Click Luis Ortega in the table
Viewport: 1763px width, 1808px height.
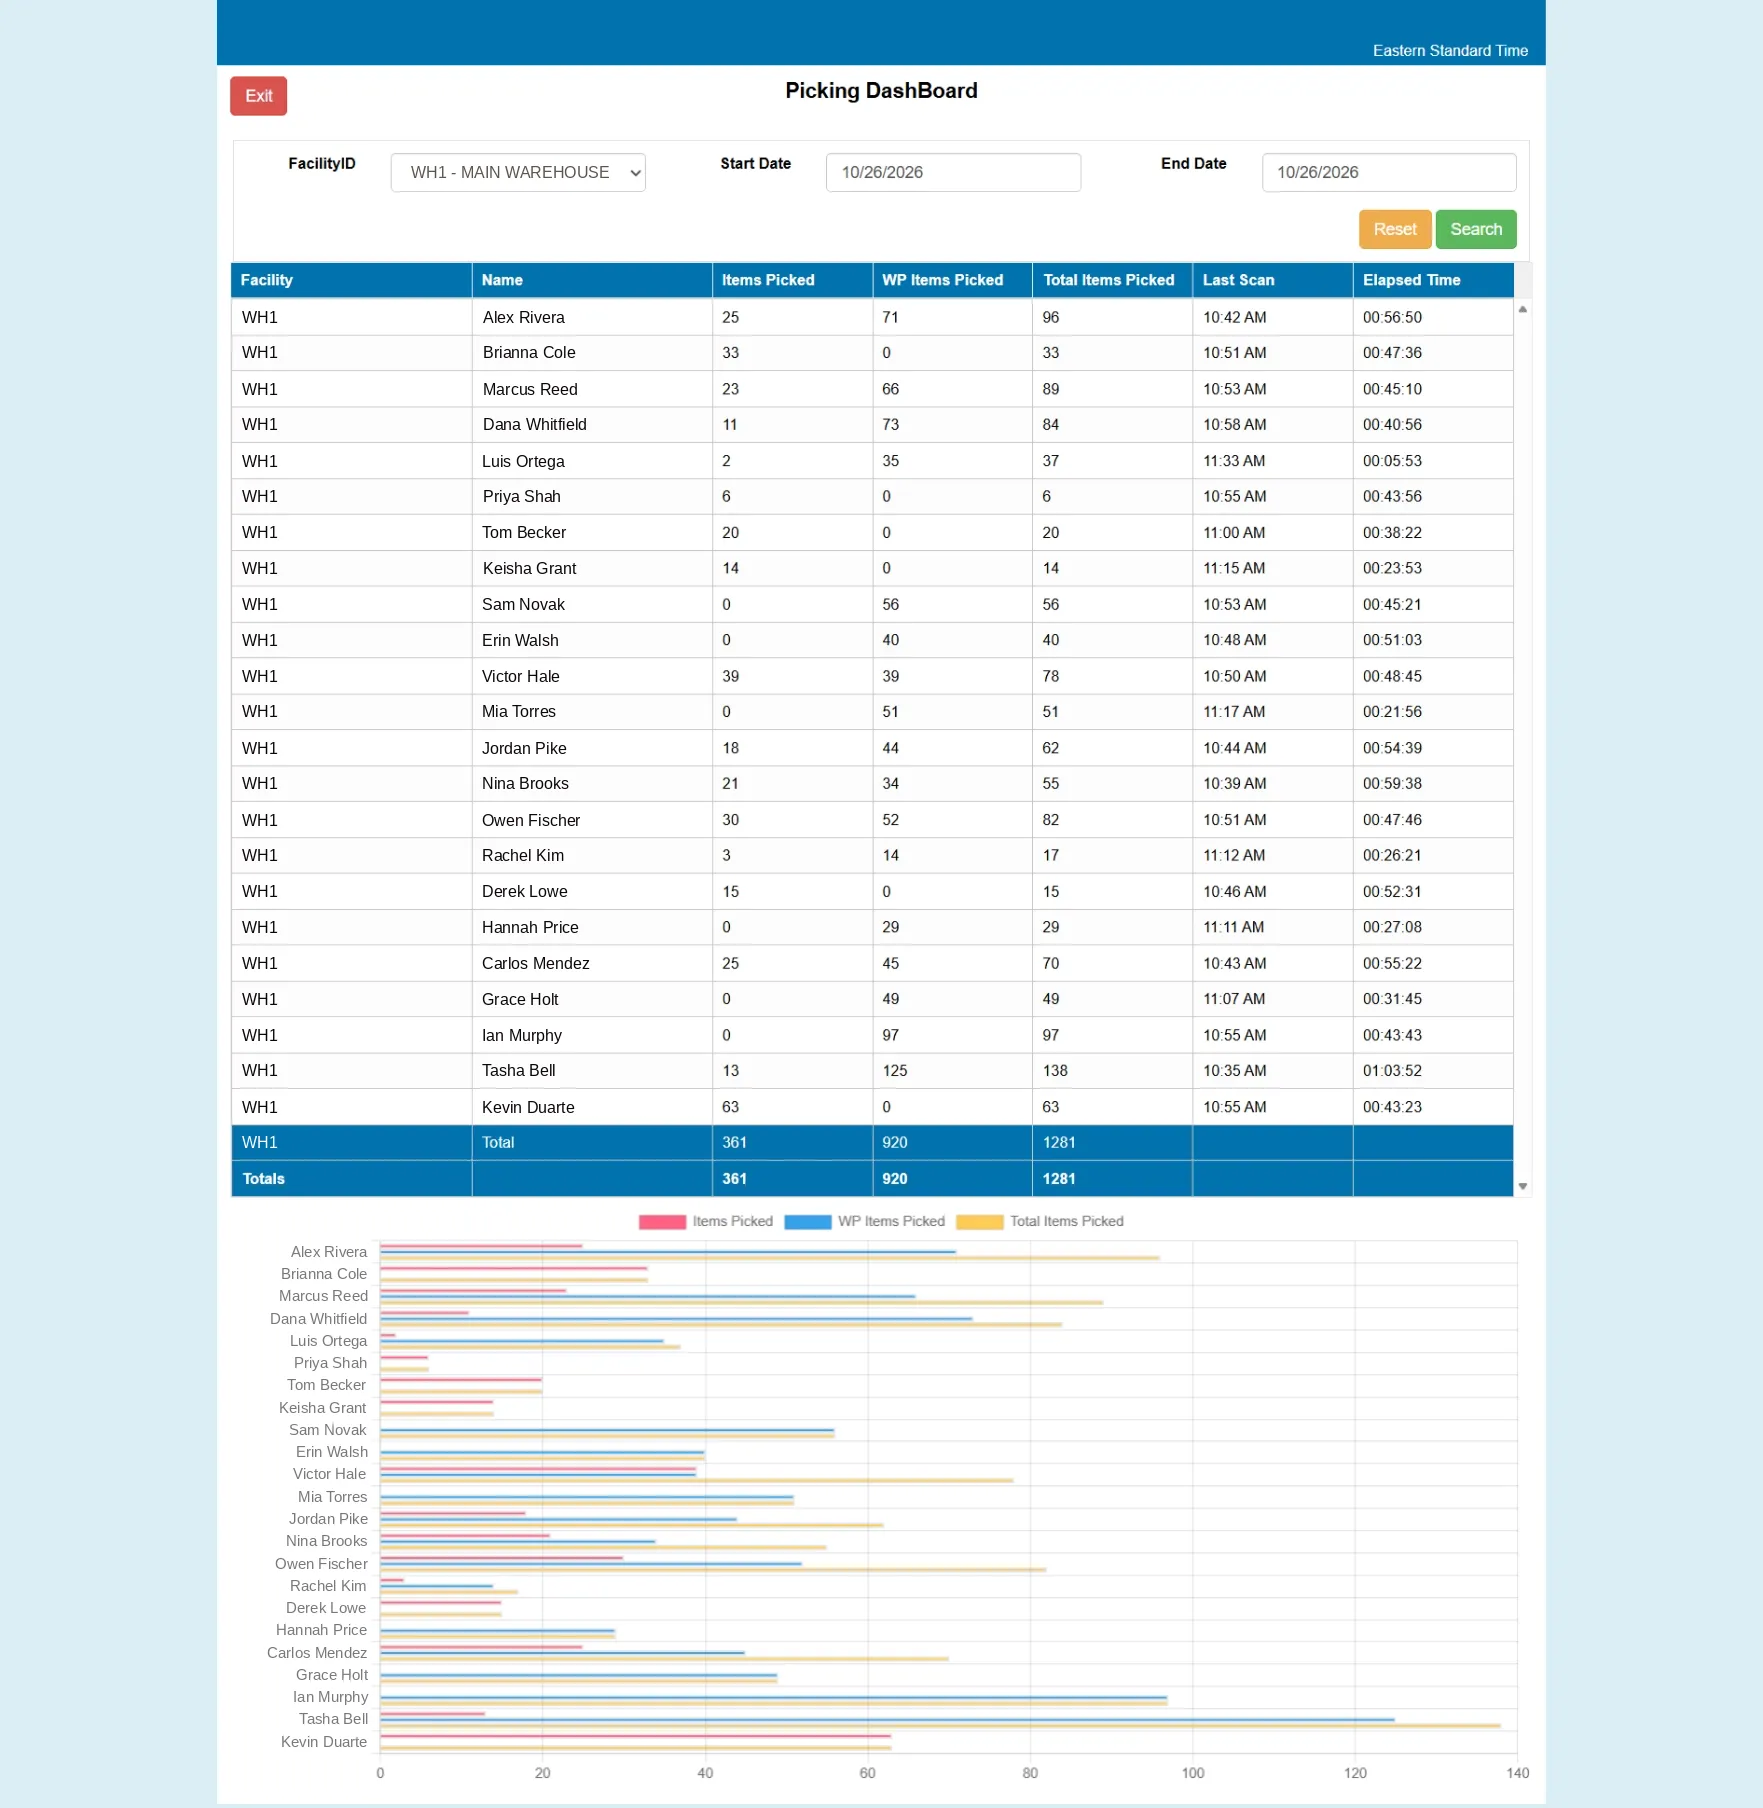click(x=523, y=461)
